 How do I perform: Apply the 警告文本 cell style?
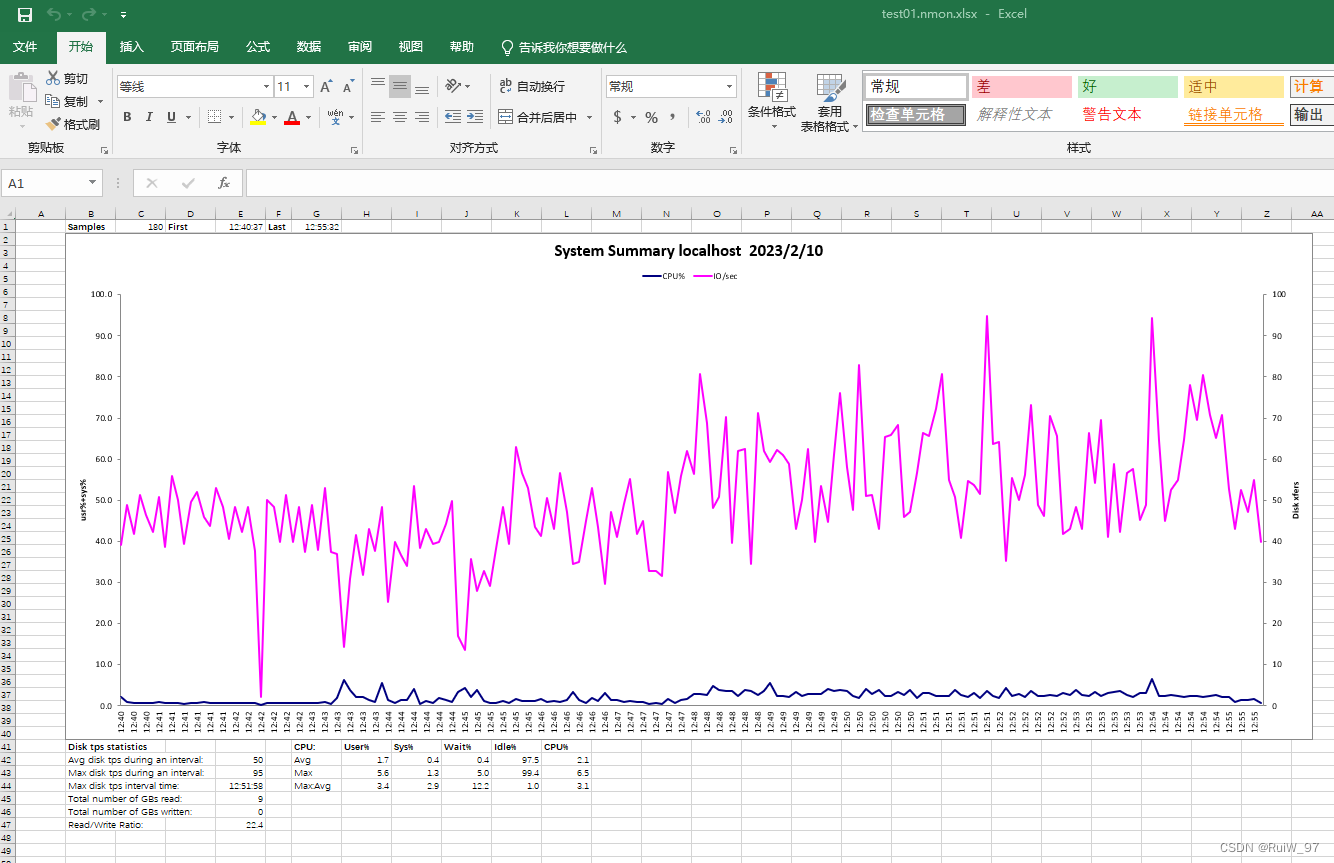[1128, 114]
